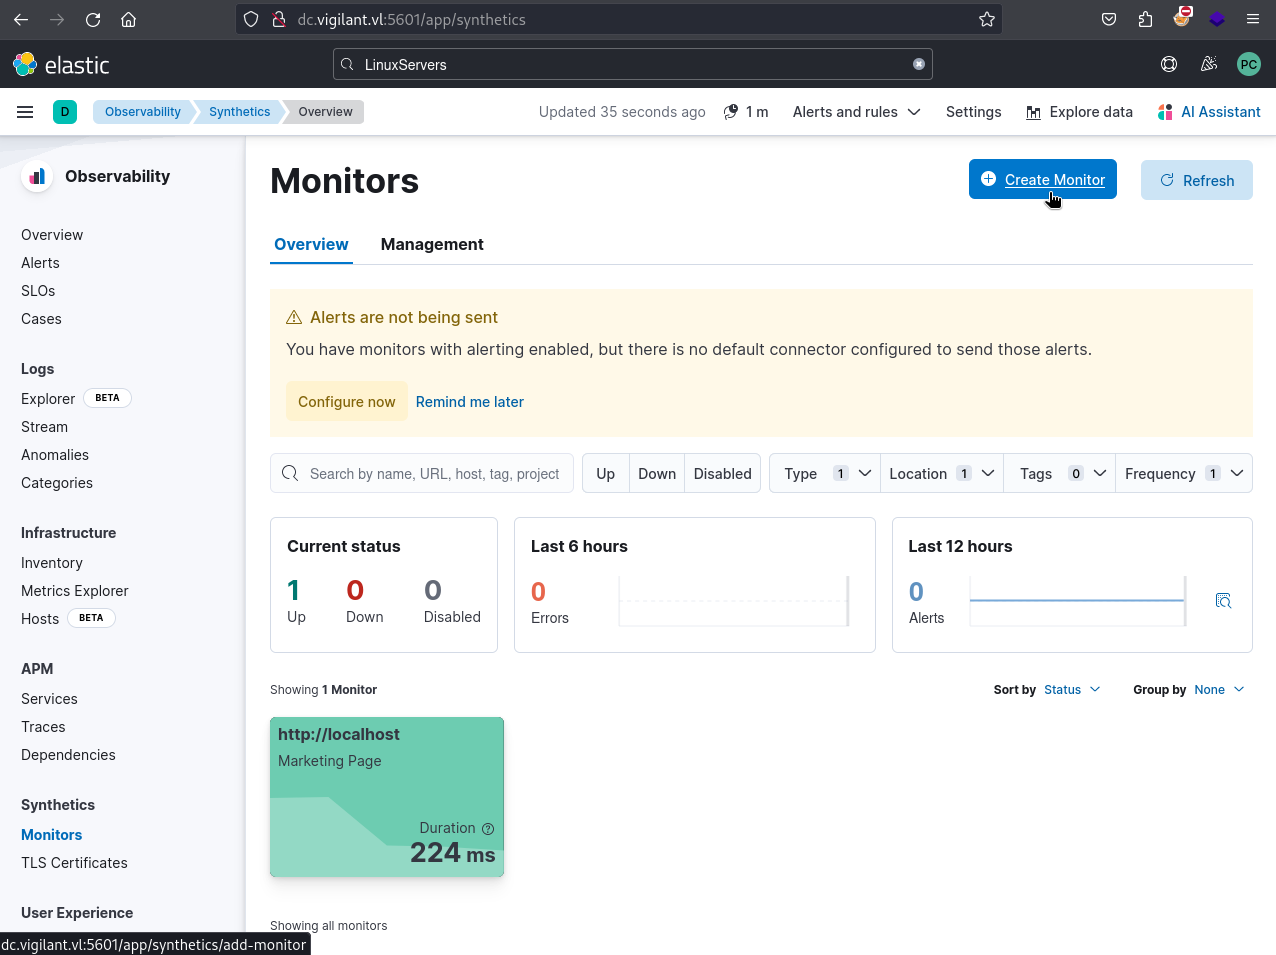Expand the Type filter dropdown
1276x955 pixels.
[826, 474]
